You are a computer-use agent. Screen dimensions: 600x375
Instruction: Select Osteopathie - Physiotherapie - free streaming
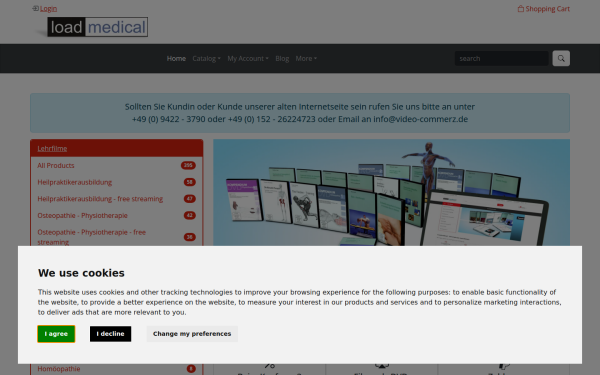[x=92, y=237]
